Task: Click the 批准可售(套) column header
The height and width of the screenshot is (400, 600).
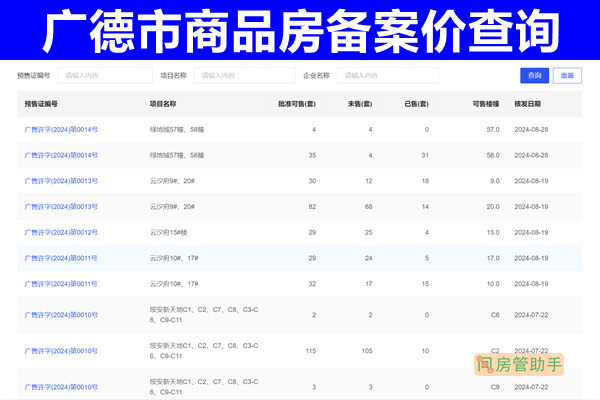Action: (x=297, y=104)
